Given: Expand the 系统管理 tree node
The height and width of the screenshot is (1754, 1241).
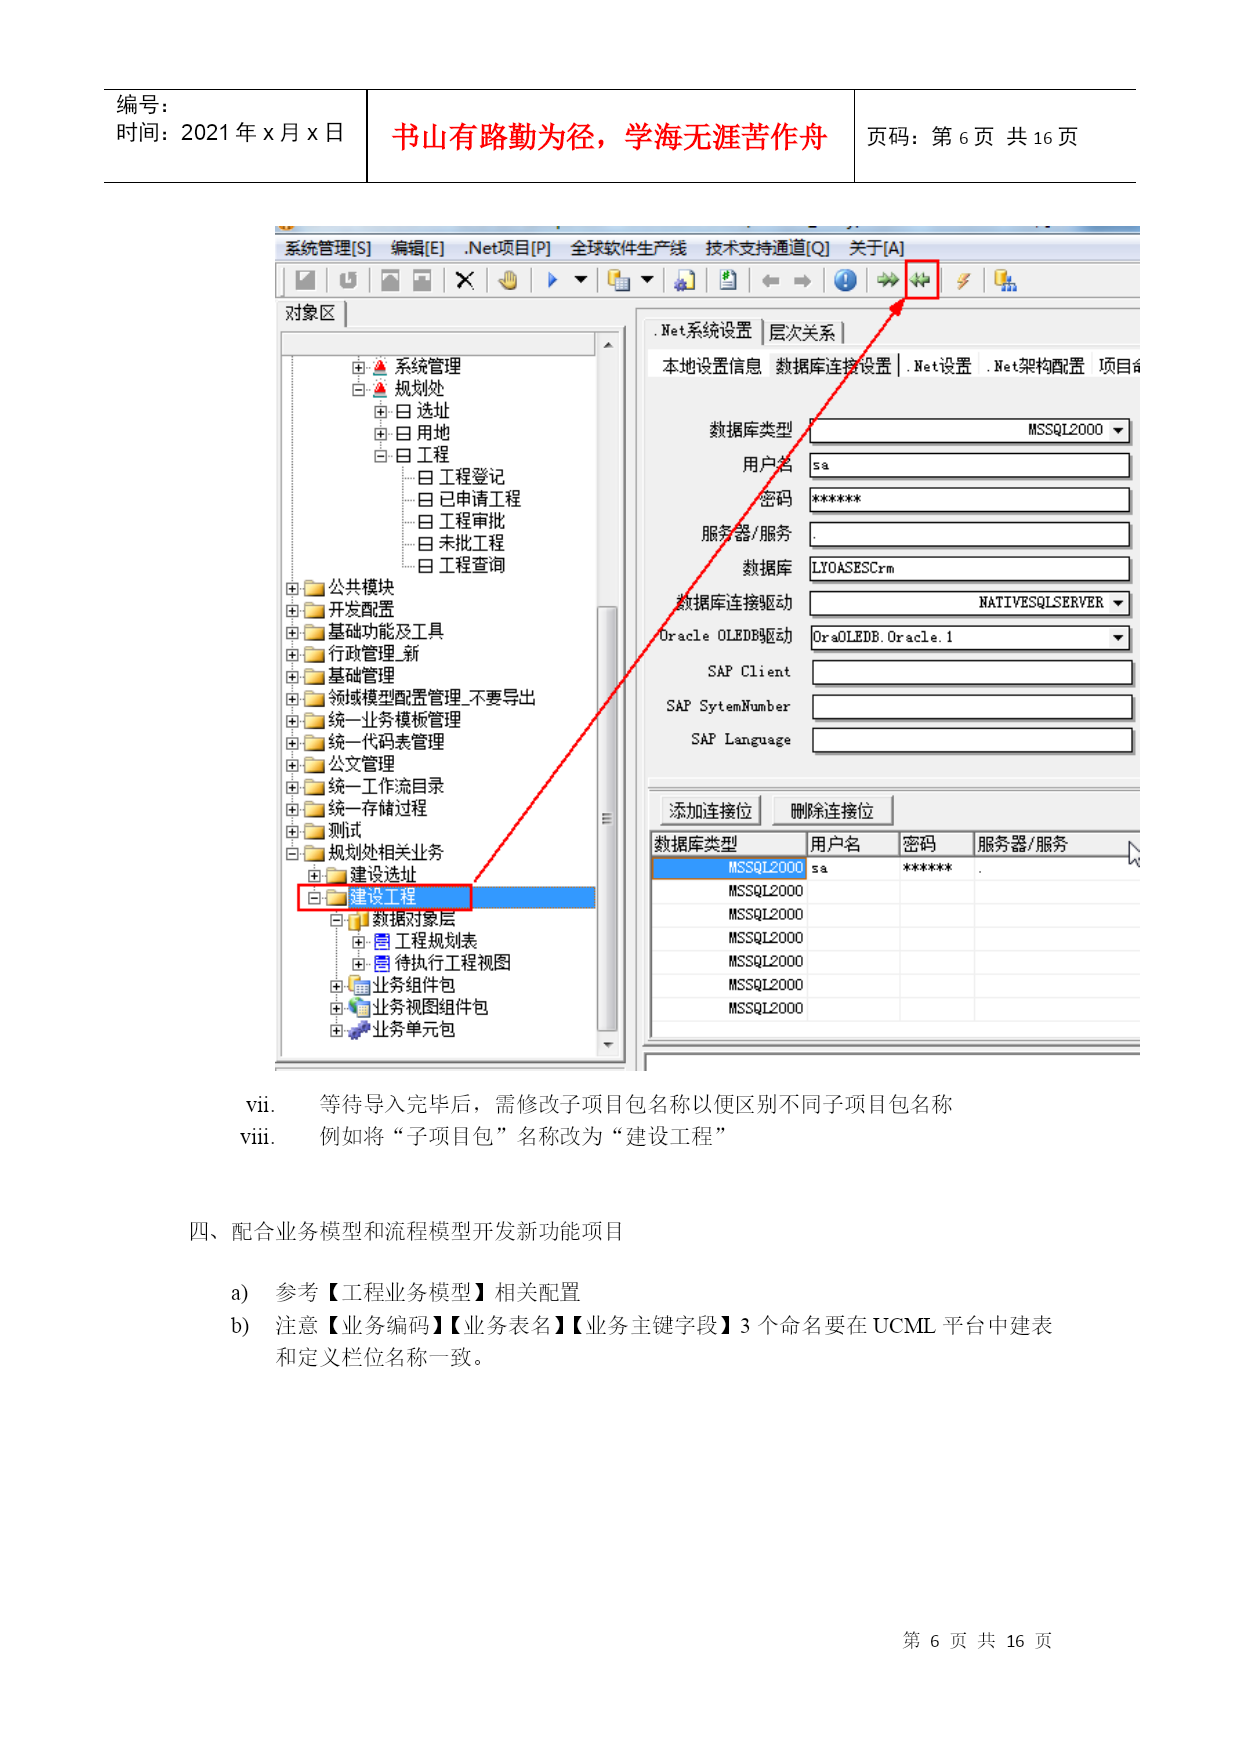Looking at the screenshot, I should pos(358,368).
